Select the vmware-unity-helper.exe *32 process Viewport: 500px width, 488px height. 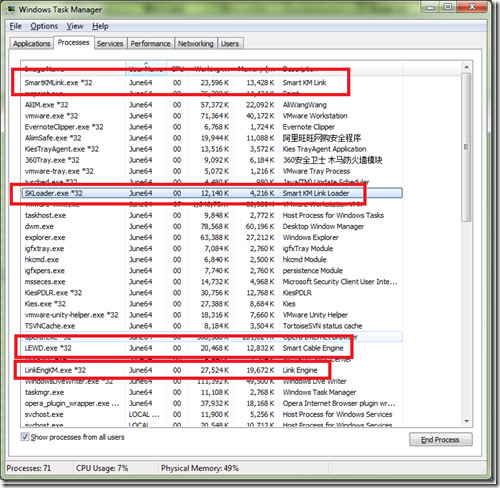212,315
